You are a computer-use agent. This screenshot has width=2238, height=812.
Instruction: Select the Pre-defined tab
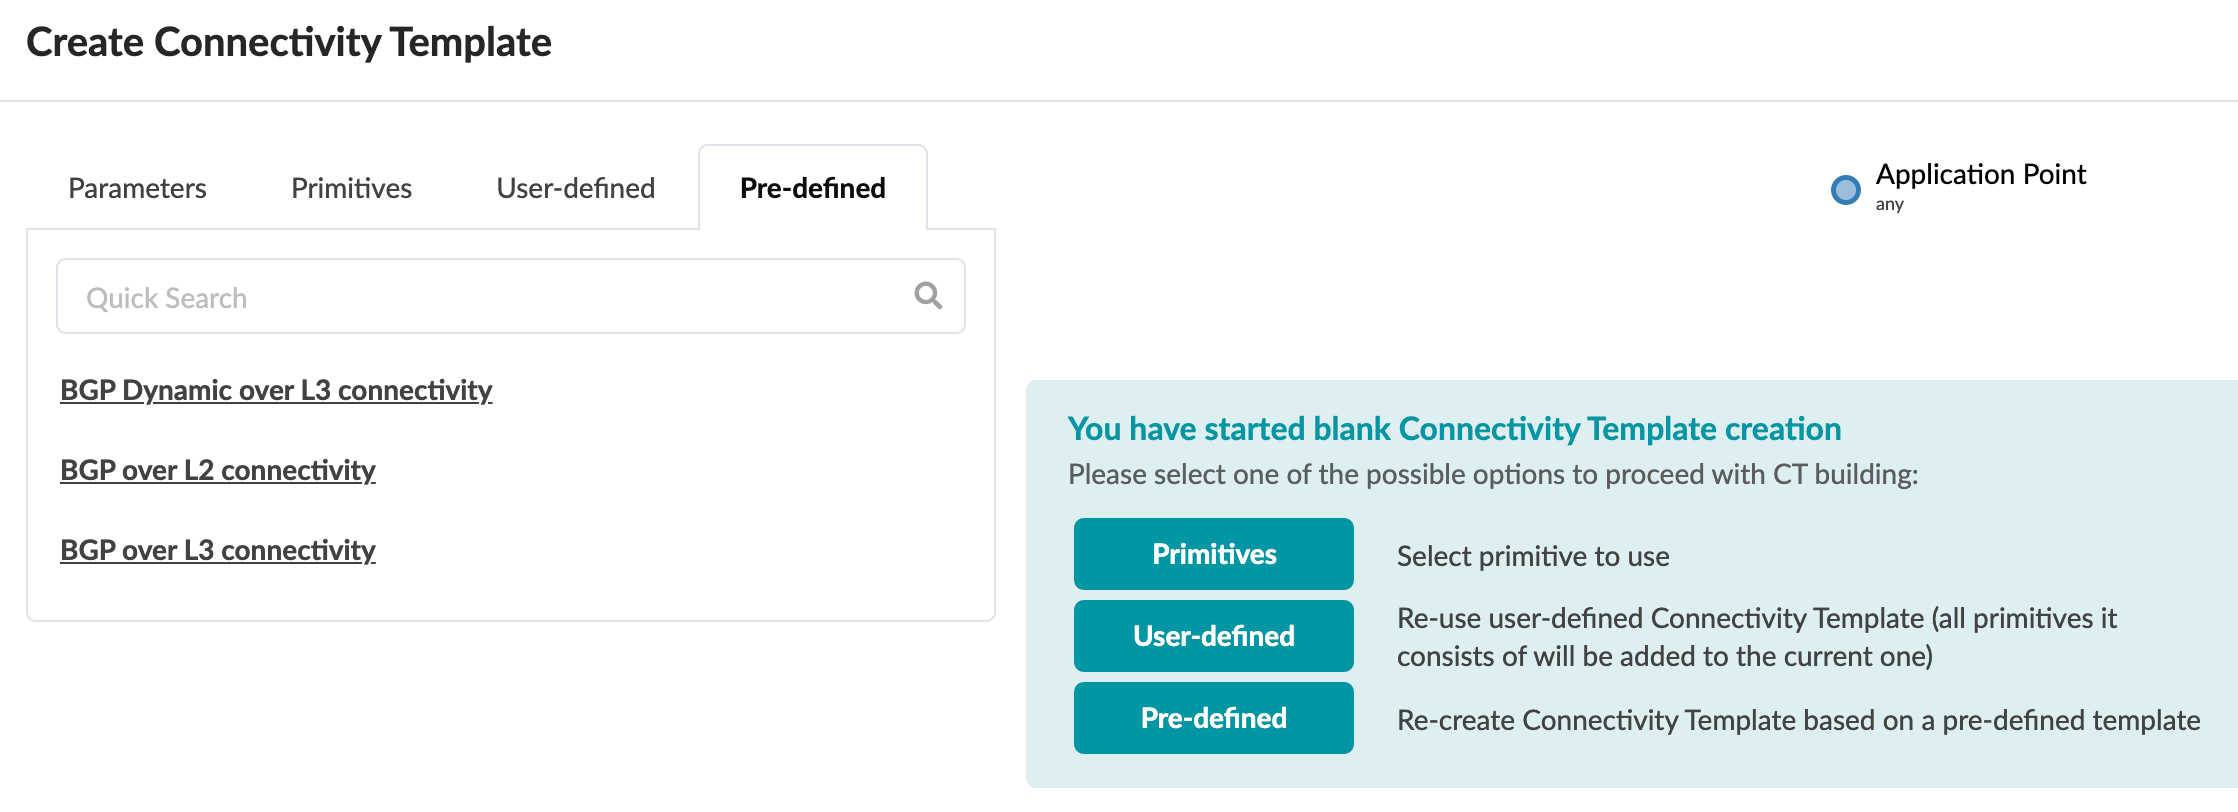[812, 188]
